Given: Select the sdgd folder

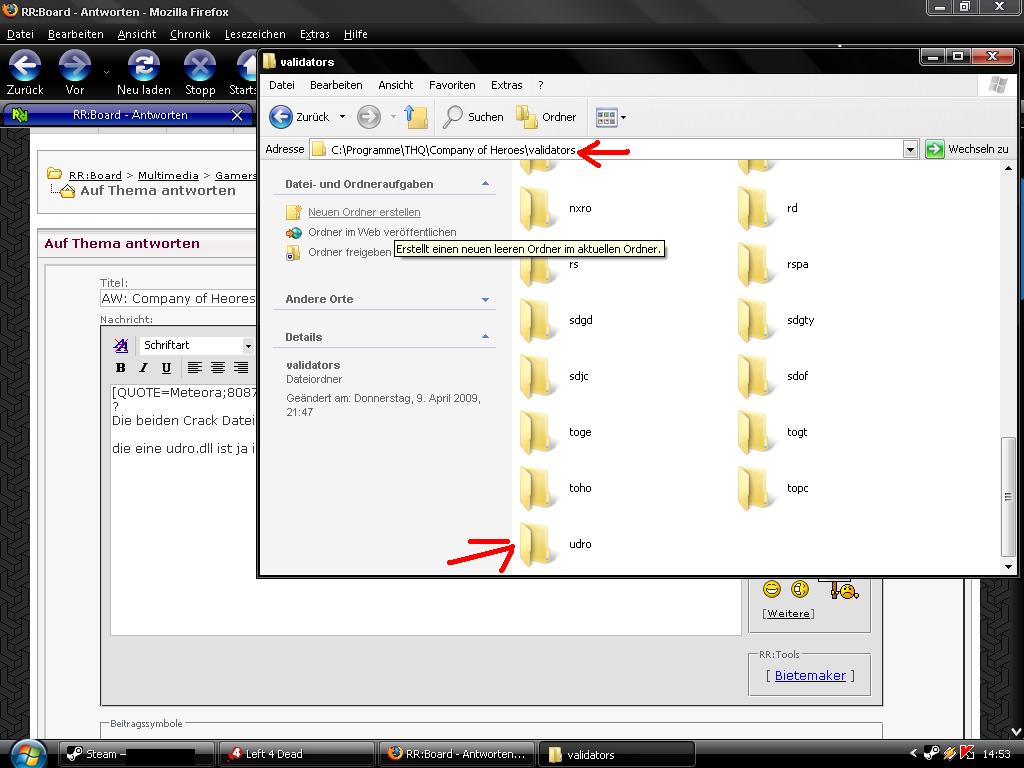Looking at the screenshot, I should point(556,320).
